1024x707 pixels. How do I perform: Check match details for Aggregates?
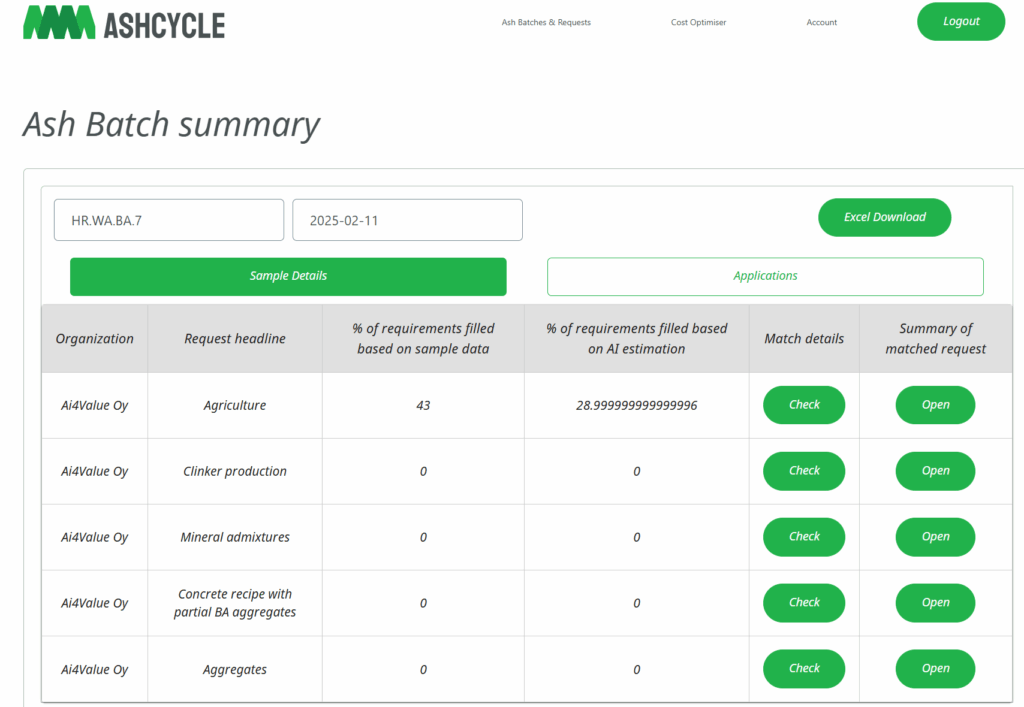804,669
